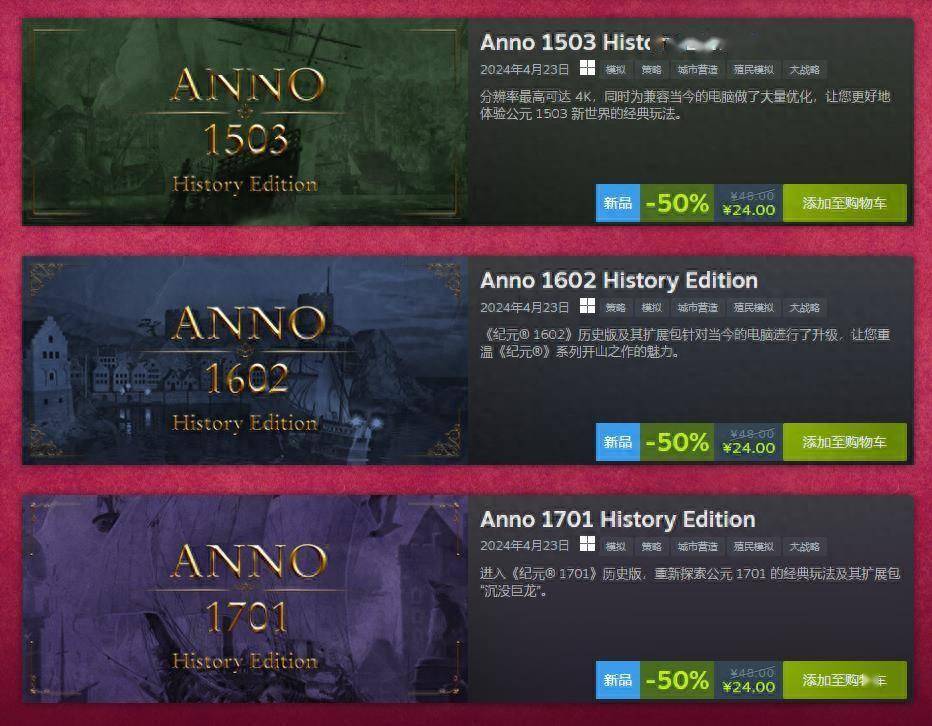The width and height of the screenshot is (932, 726).
Task: Select 策略 tag under Anno 1602
Action: pyautogui.click(x=615, y=307)
